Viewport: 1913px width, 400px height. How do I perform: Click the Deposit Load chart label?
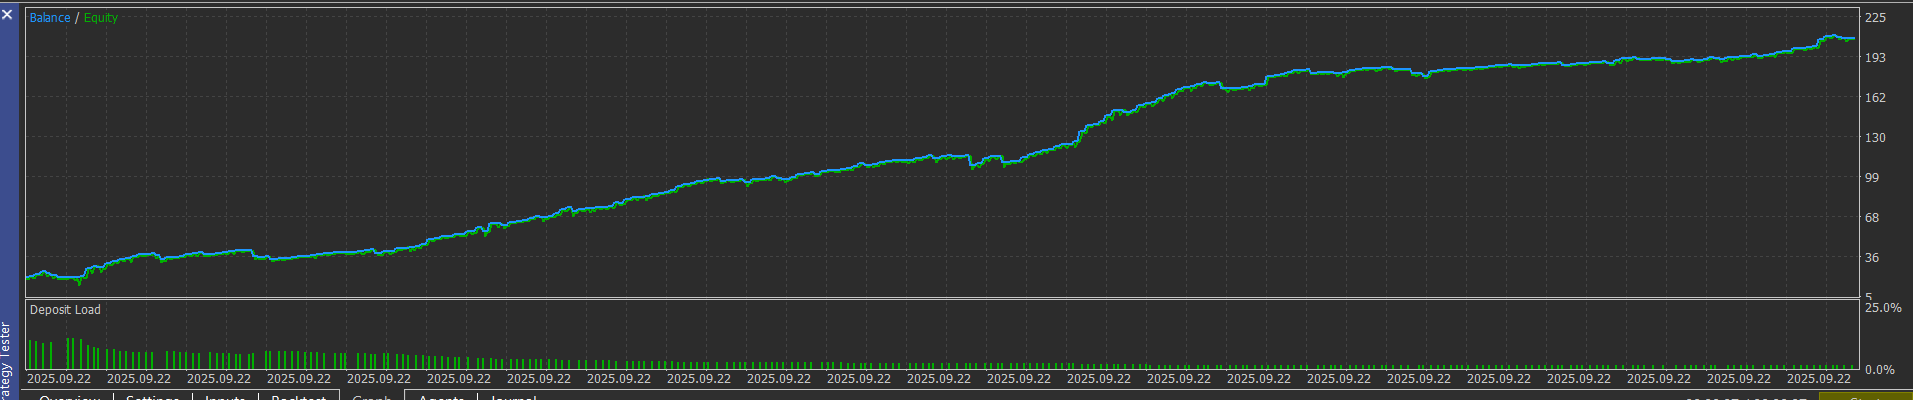tap(65, 310)
